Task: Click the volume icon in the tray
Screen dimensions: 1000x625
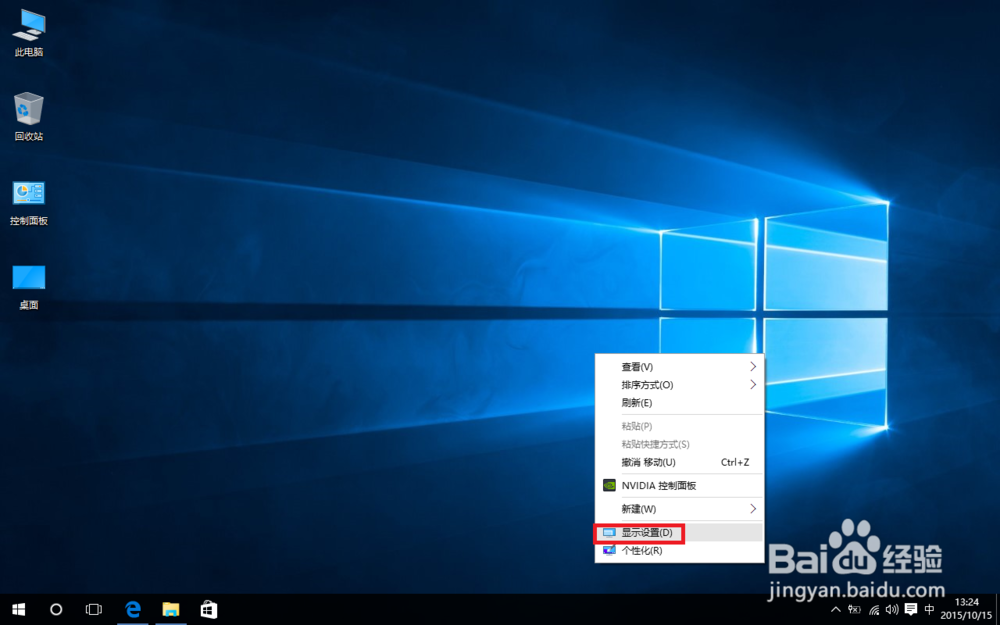Action: [x=891, y=609]
